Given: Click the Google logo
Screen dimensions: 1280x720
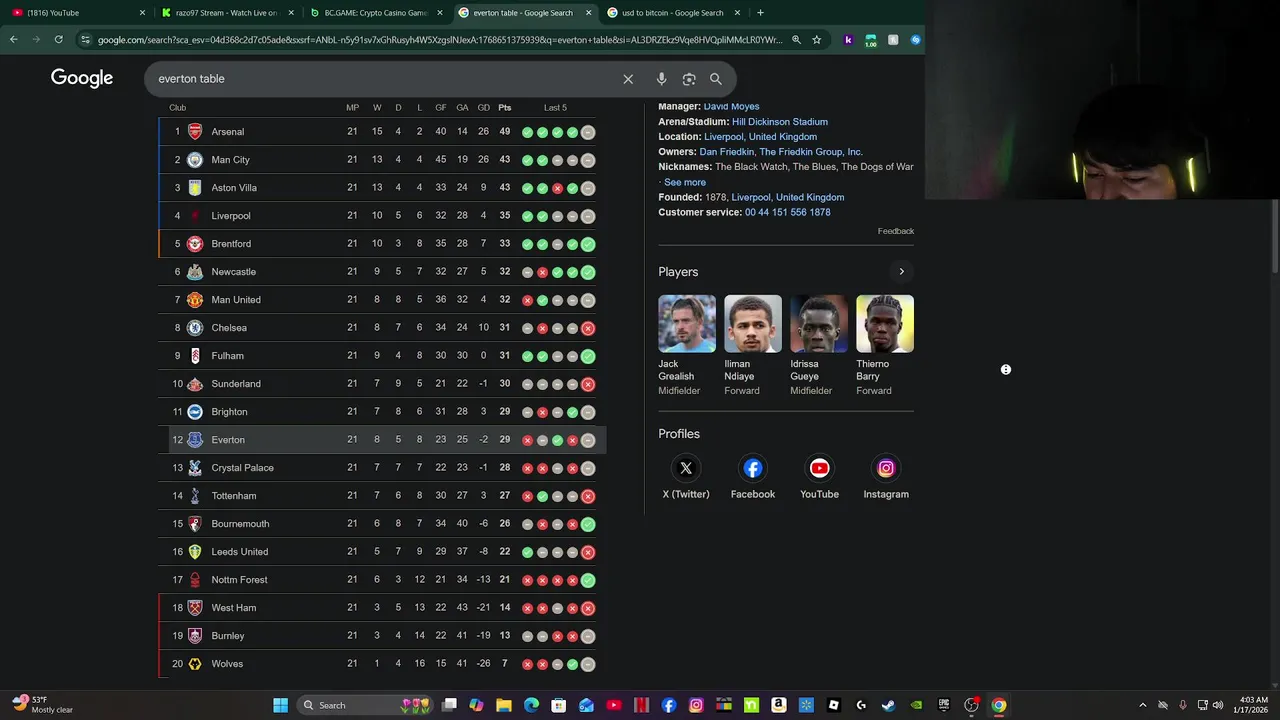Looking at the screenshot, I should point(82,78).
